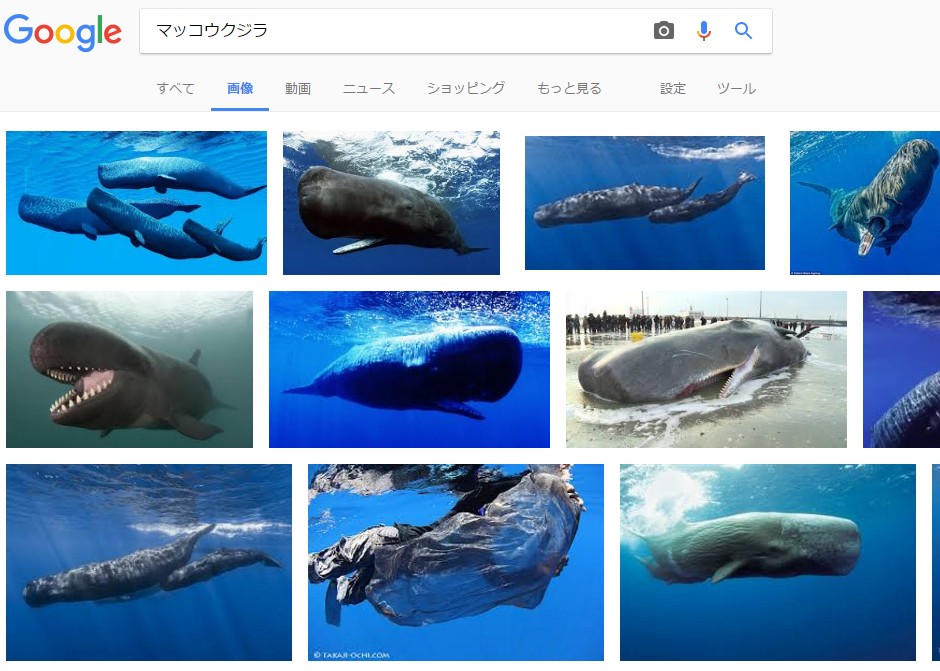Open the beached whale with crowd photo
The height and width of the screenshot is (671, 940).
(706, 369)
